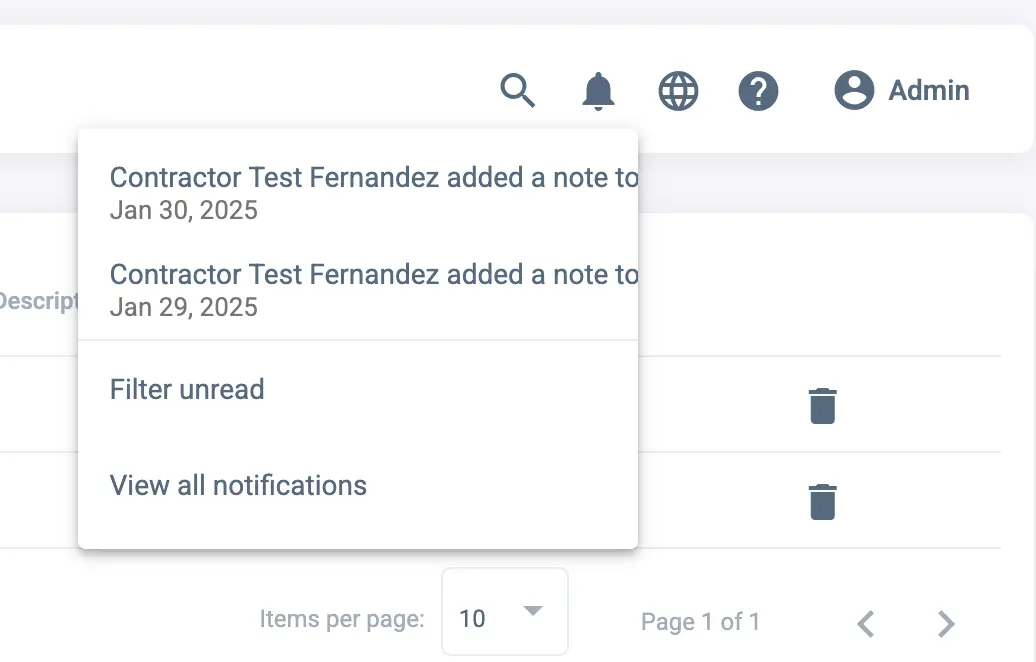Viewport: 1036px width, 662px height.
Task: Open the language globe icon
Action: click(678, 91)
